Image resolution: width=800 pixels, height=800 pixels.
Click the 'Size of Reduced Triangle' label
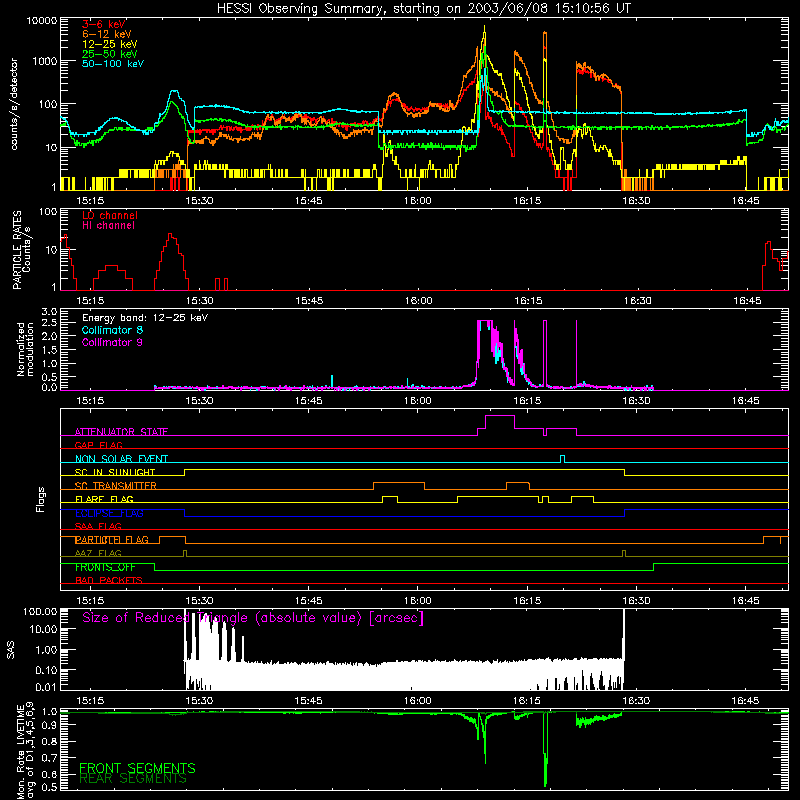[x=253, y=618]
